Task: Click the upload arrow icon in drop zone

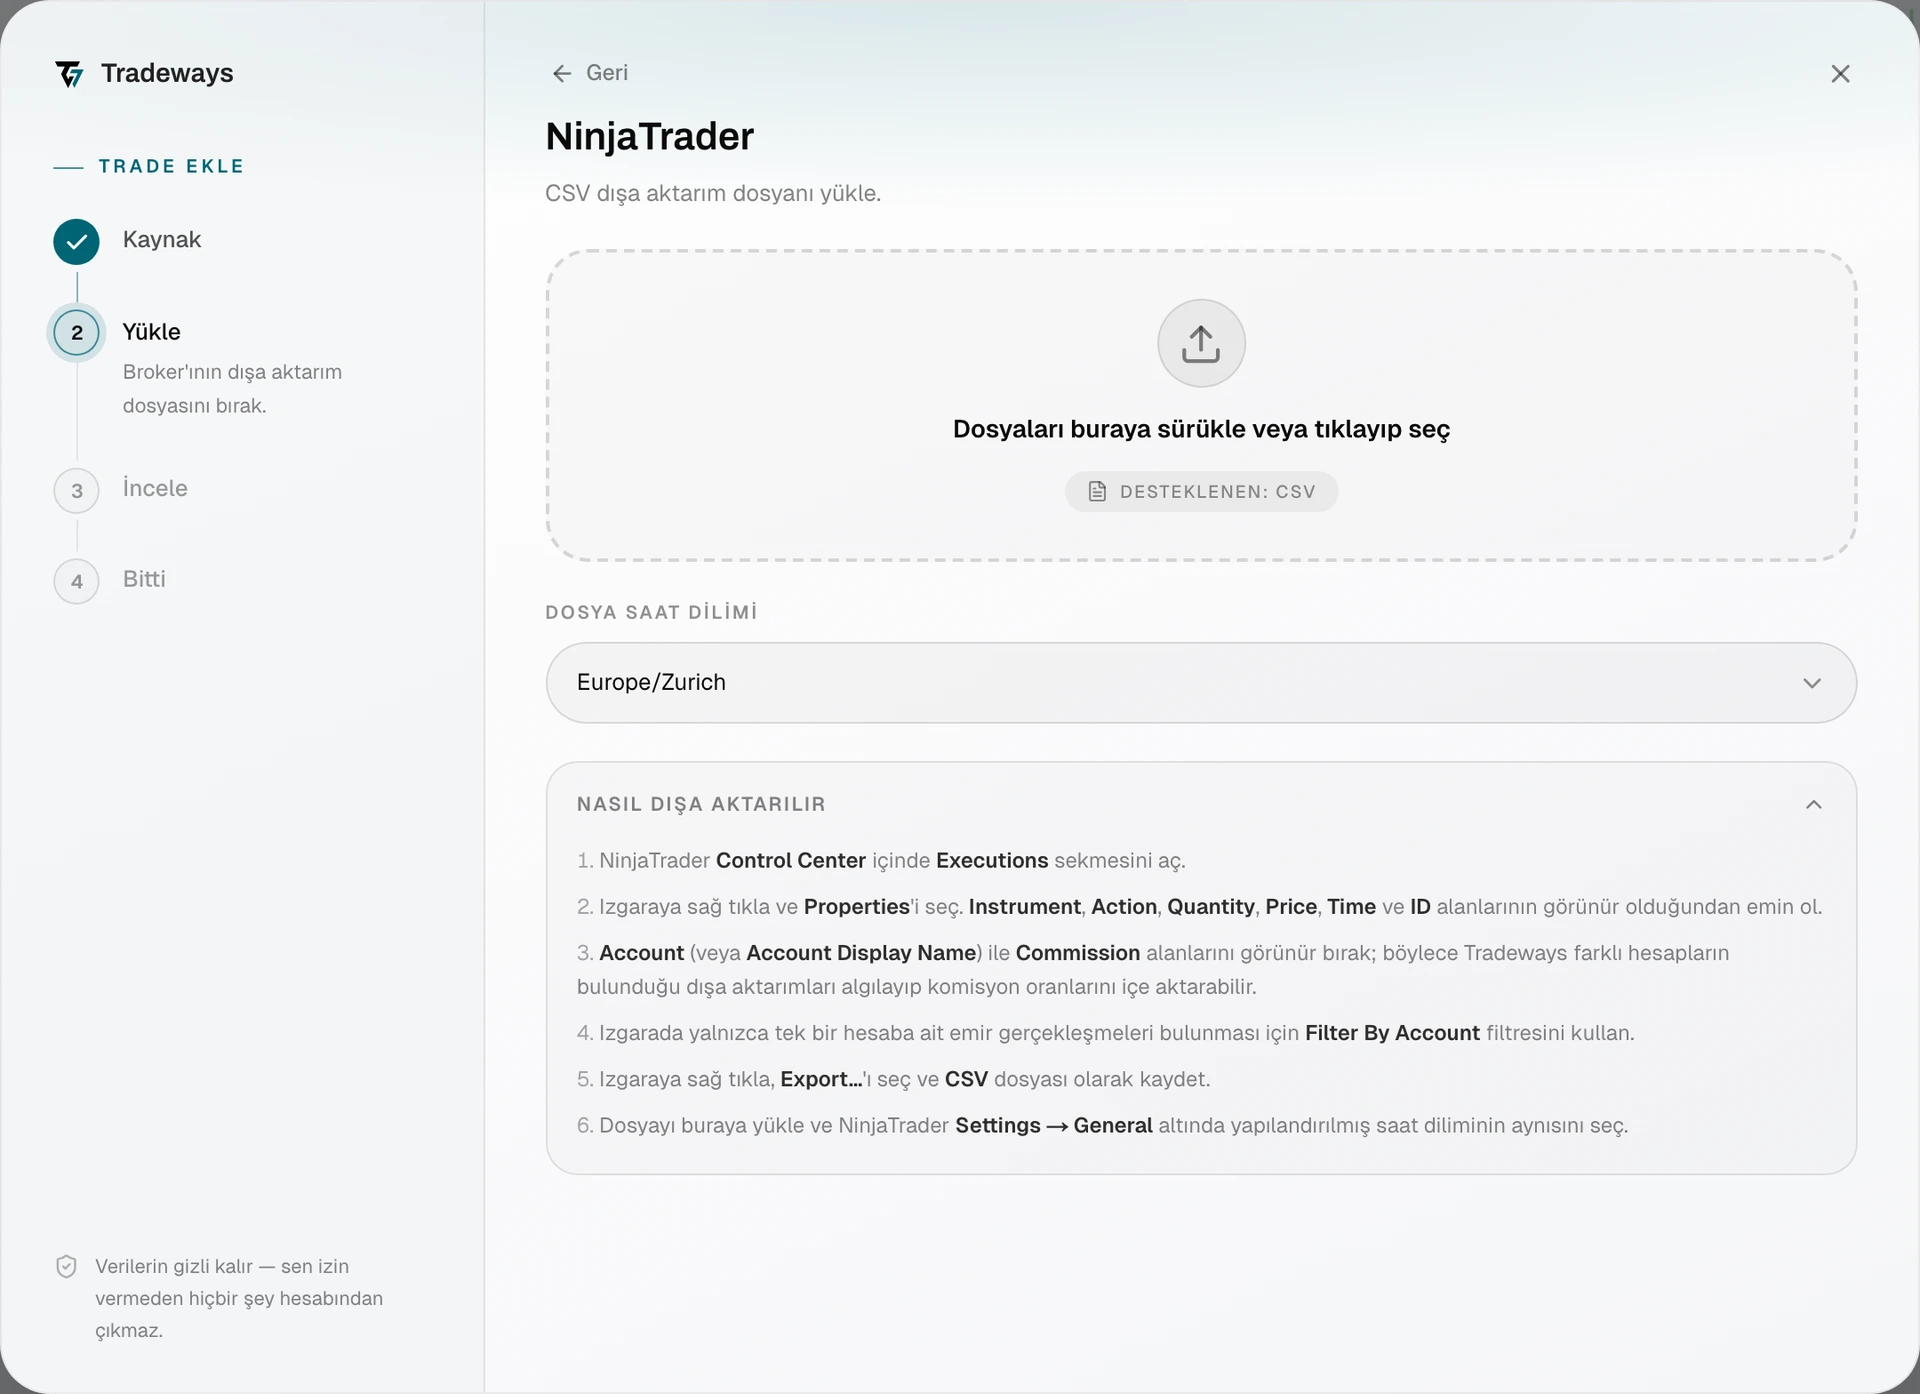Action: (1201, 343)
